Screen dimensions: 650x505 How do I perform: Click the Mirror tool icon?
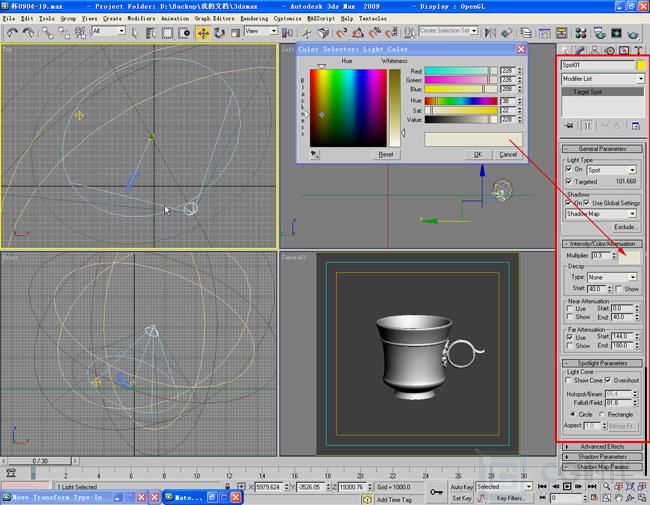[490, 33]
